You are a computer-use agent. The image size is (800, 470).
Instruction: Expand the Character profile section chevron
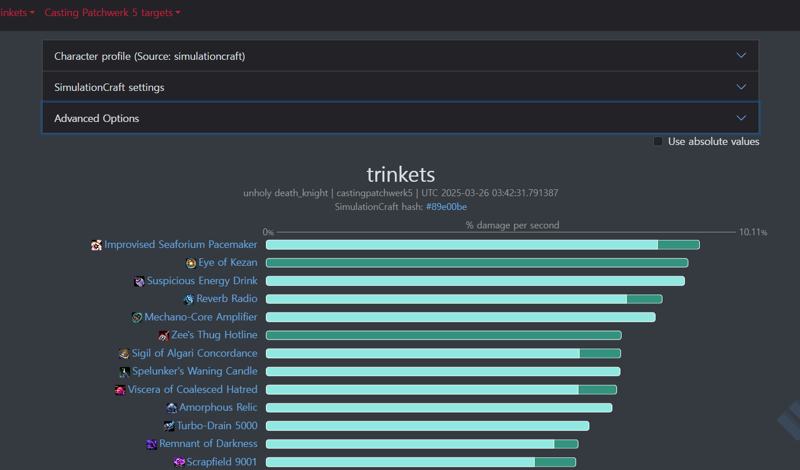coord(741,56)
